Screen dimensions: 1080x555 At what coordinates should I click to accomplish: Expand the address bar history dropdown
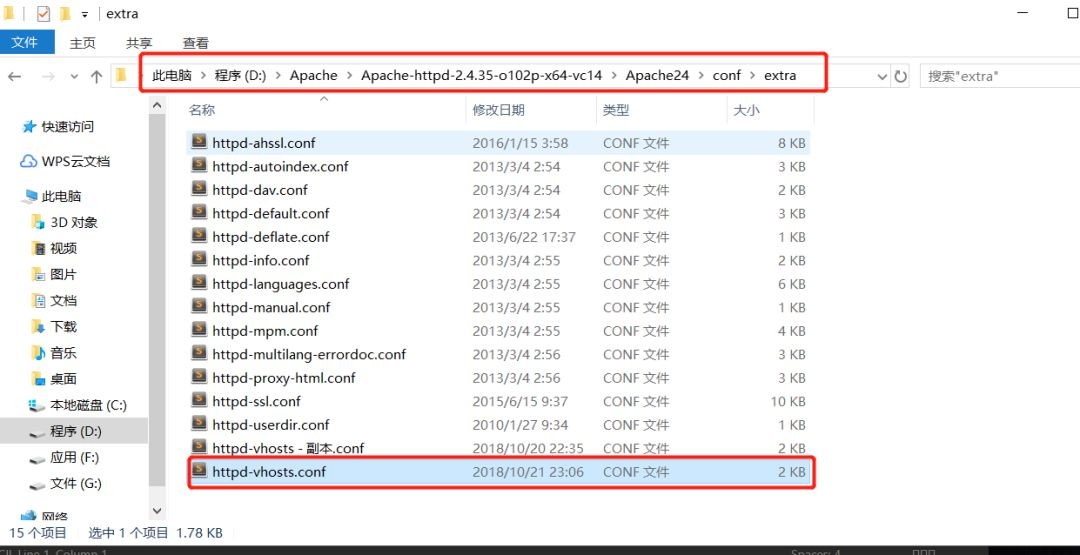pyautogui.click(x=882, y=76)
